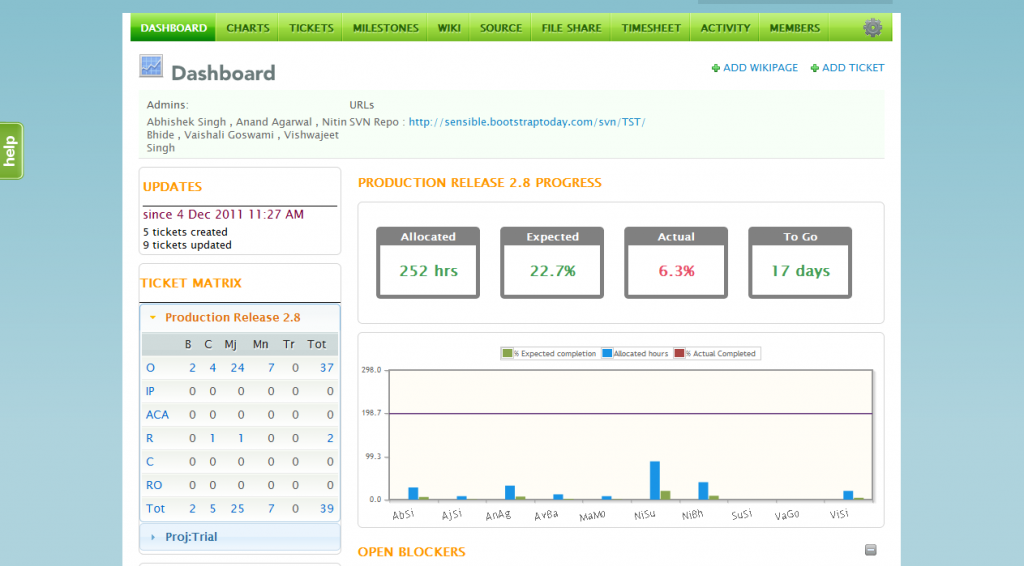
Task: Open the Activity tab
Action: (725, 27)
